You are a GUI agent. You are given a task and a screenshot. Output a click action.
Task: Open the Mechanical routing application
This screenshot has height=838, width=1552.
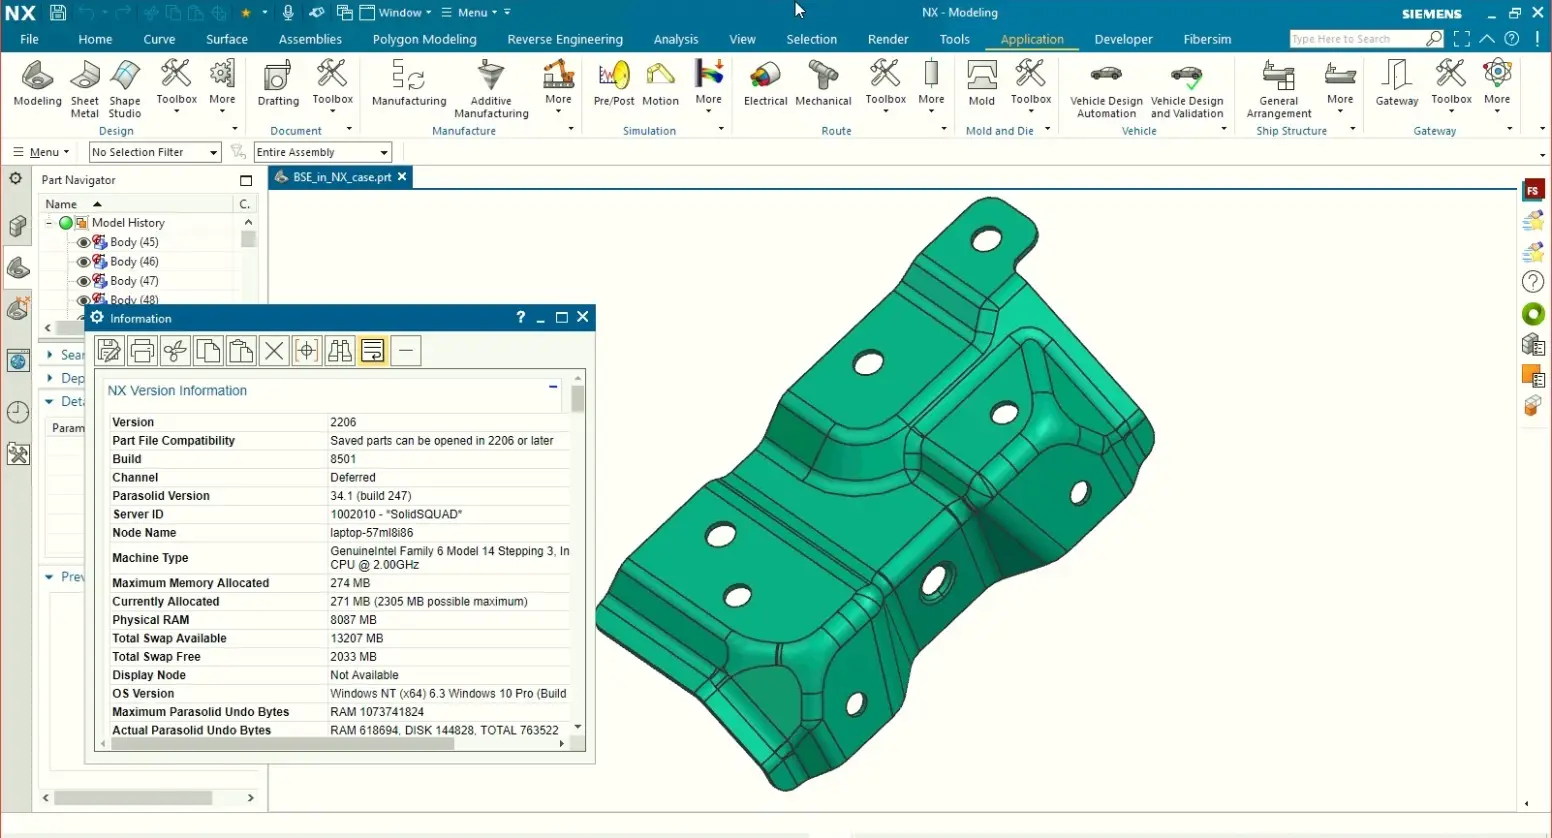[x=823, y=83]
